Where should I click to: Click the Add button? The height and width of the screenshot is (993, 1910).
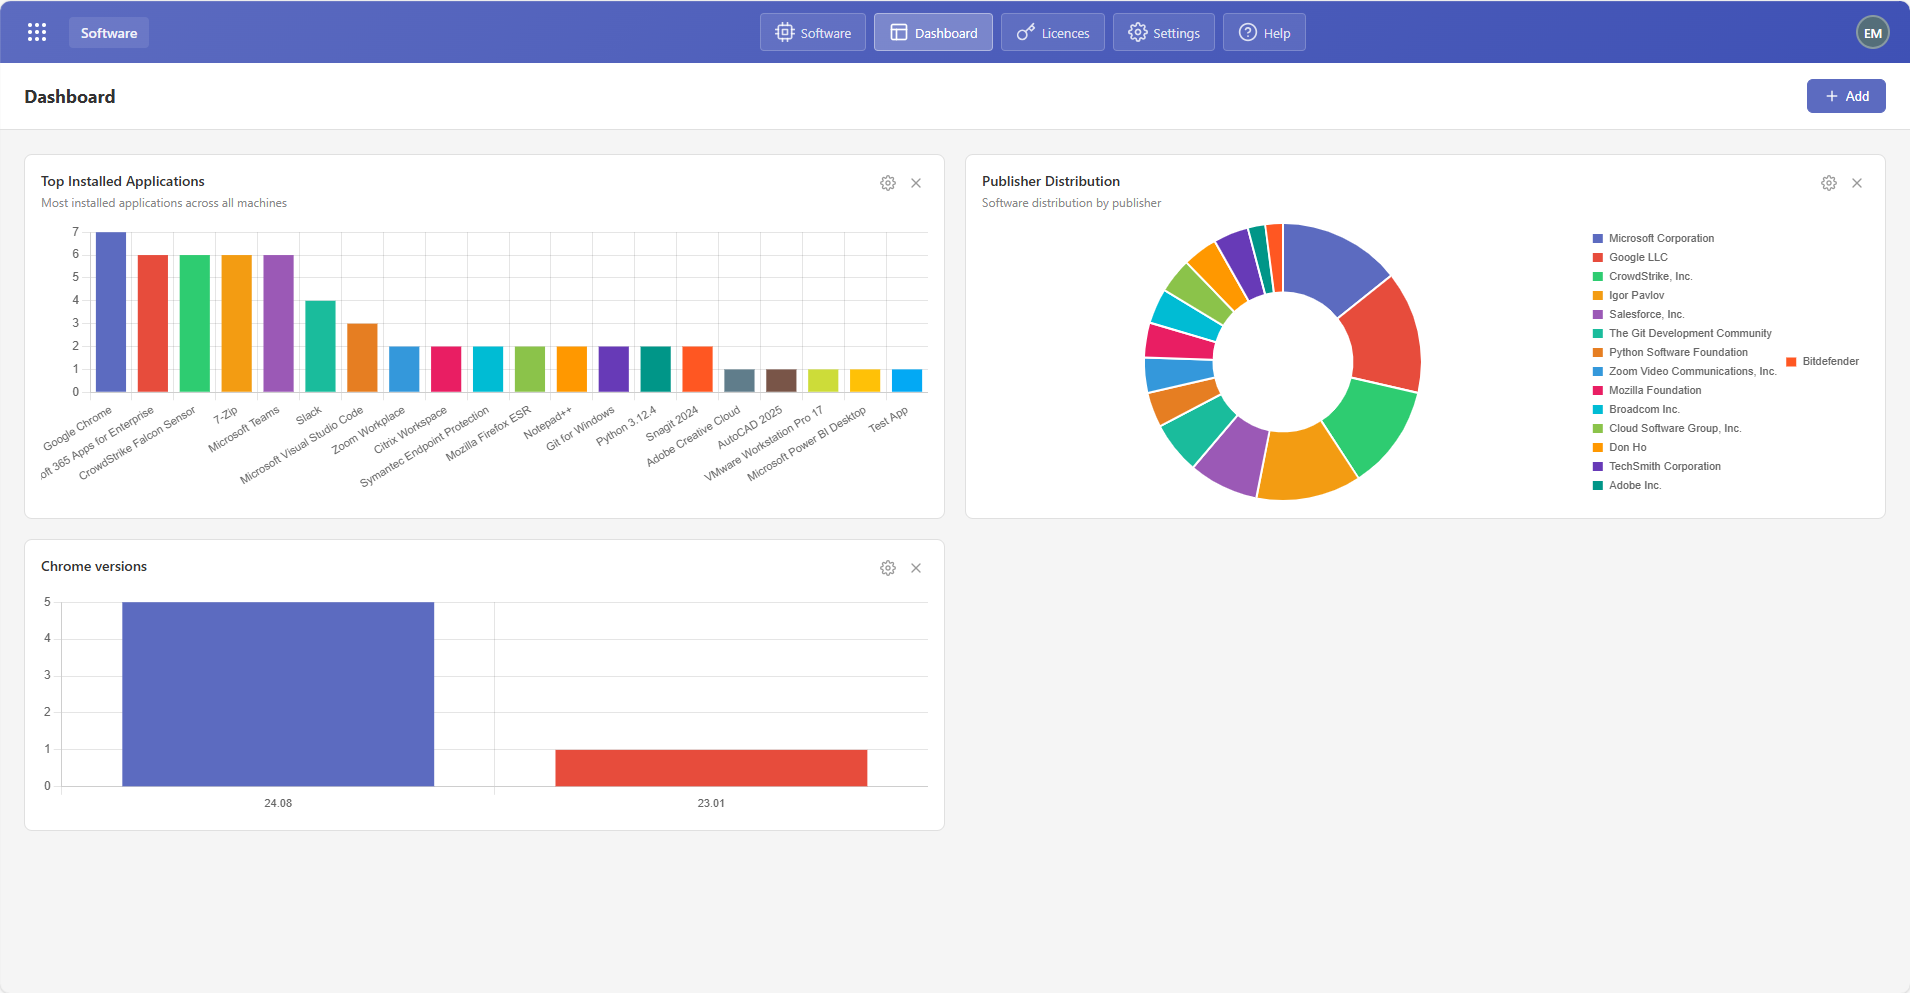pos(1846,96)
